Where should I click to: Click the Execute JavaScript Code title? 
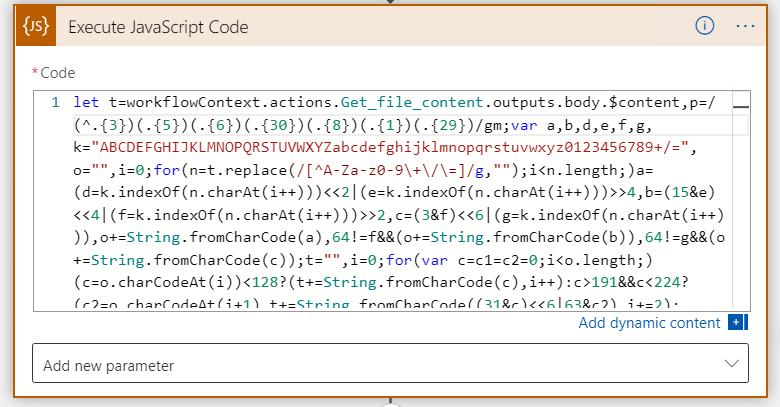[158, 27]
